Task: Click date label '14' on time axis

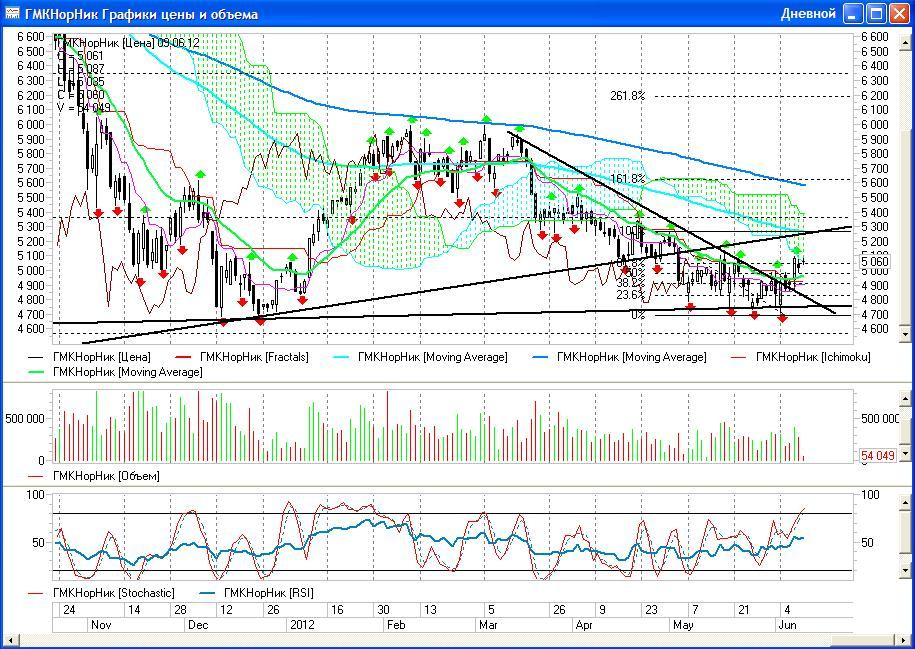Action: click(134, 610)
